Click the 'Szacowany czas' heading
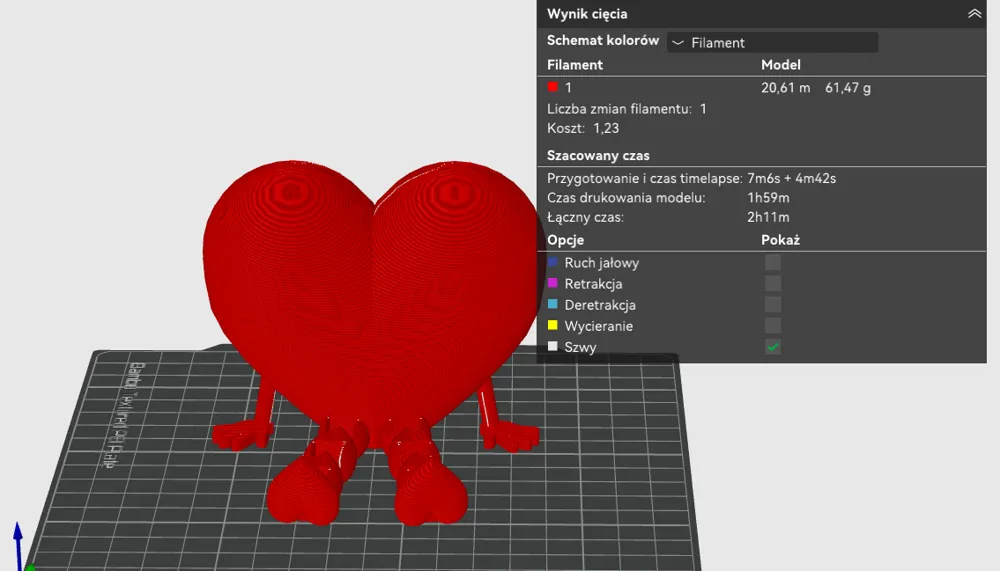1000x571 pixels. [598, 156]
